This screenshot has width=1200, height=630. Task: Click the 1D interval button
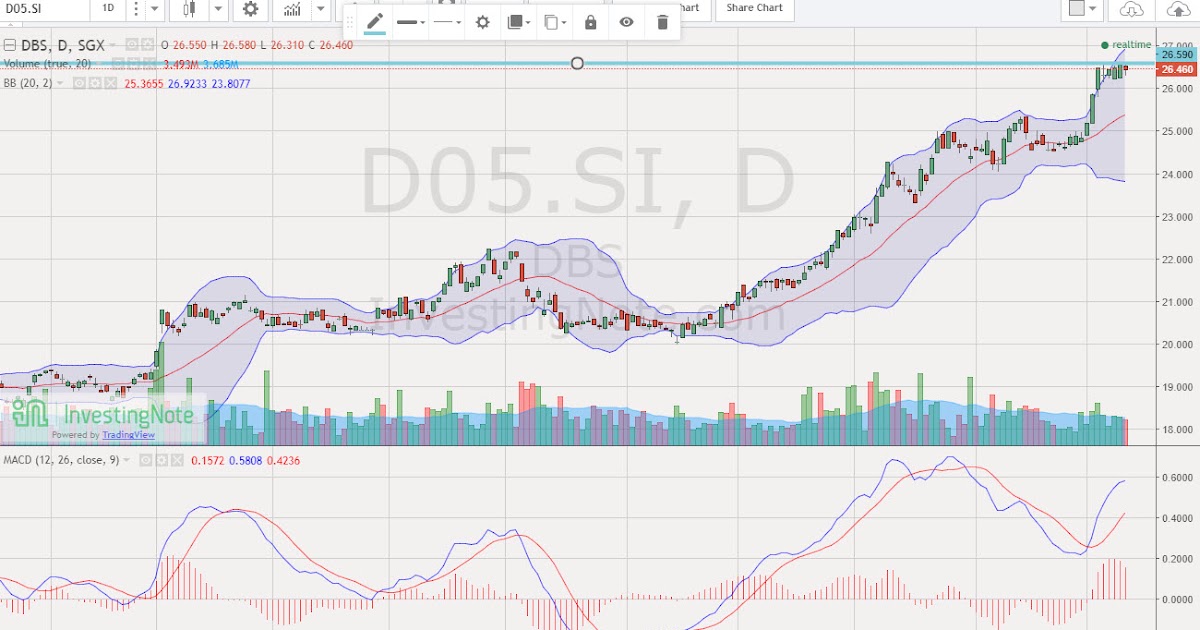click(106, 9)
